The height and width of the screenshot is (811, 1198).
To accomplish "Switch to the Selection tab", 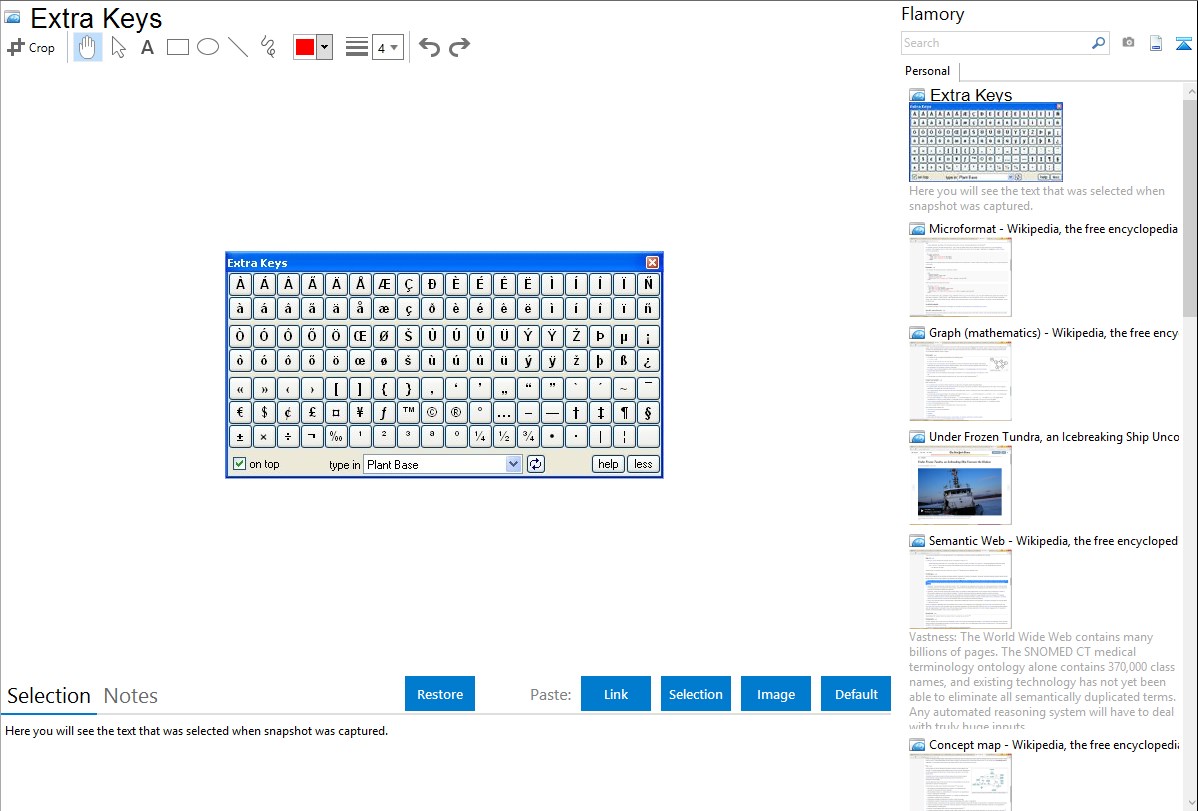I will pos(49,696).
